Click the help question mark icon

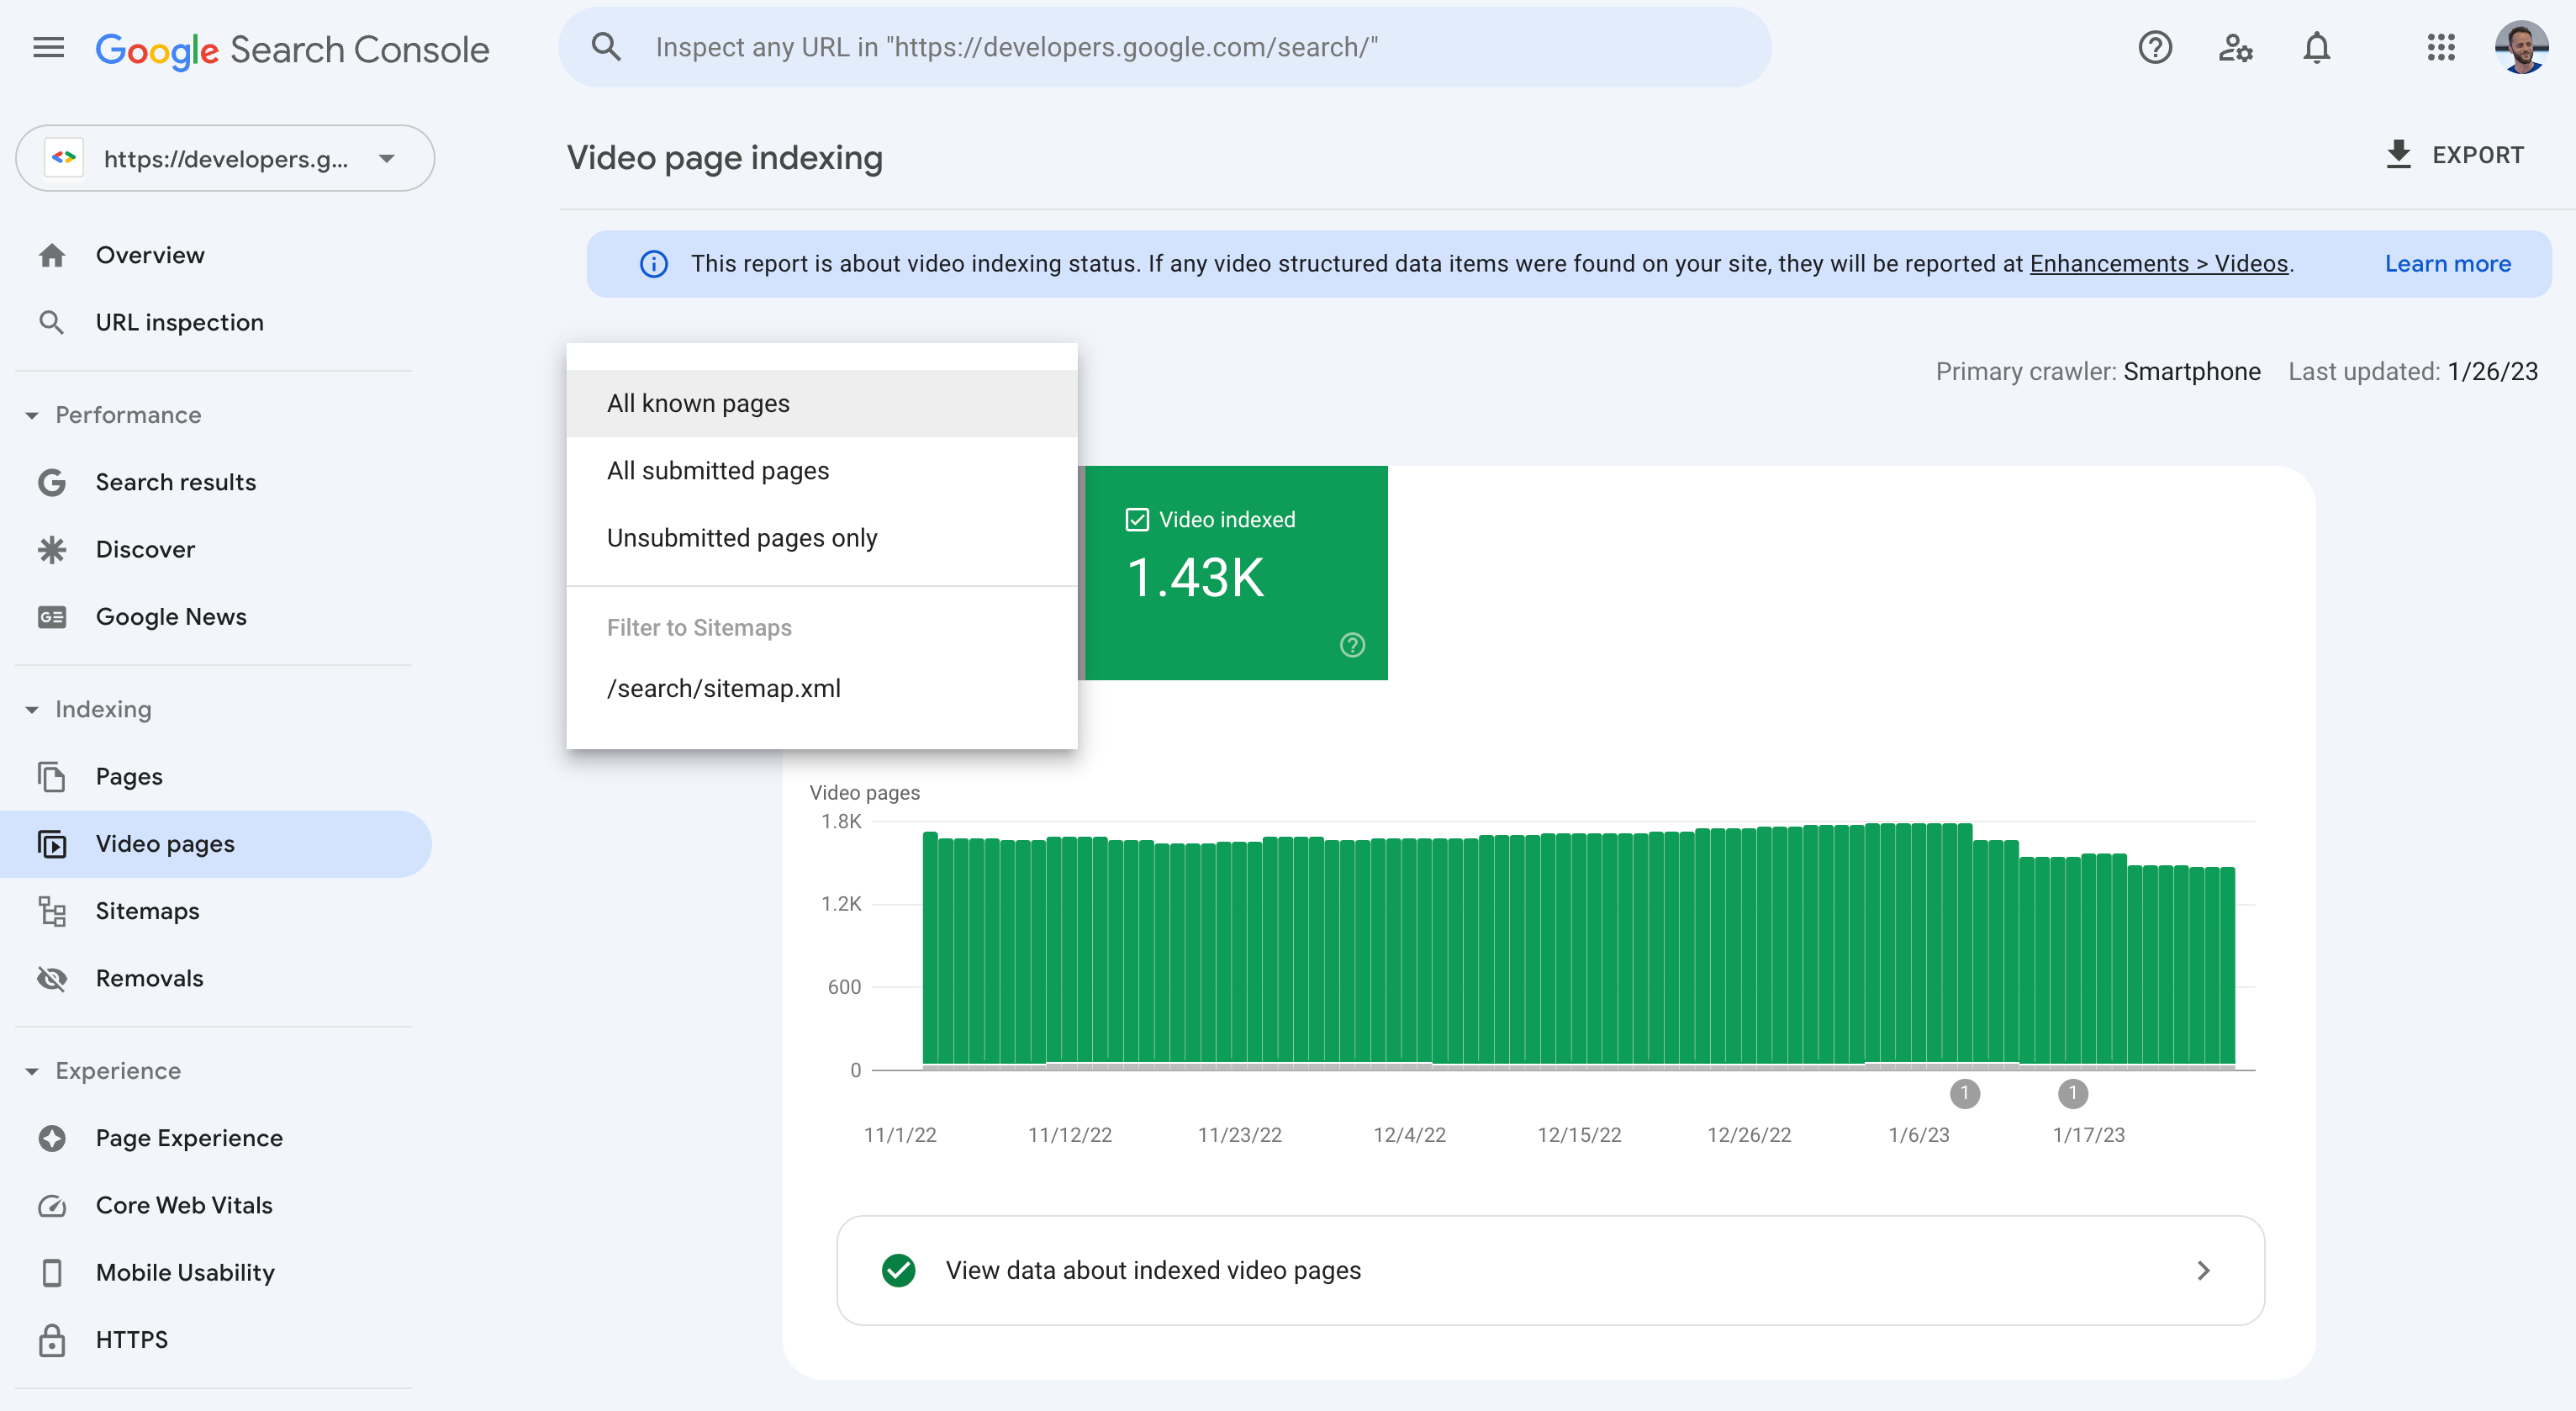[x=2156, y=47]
